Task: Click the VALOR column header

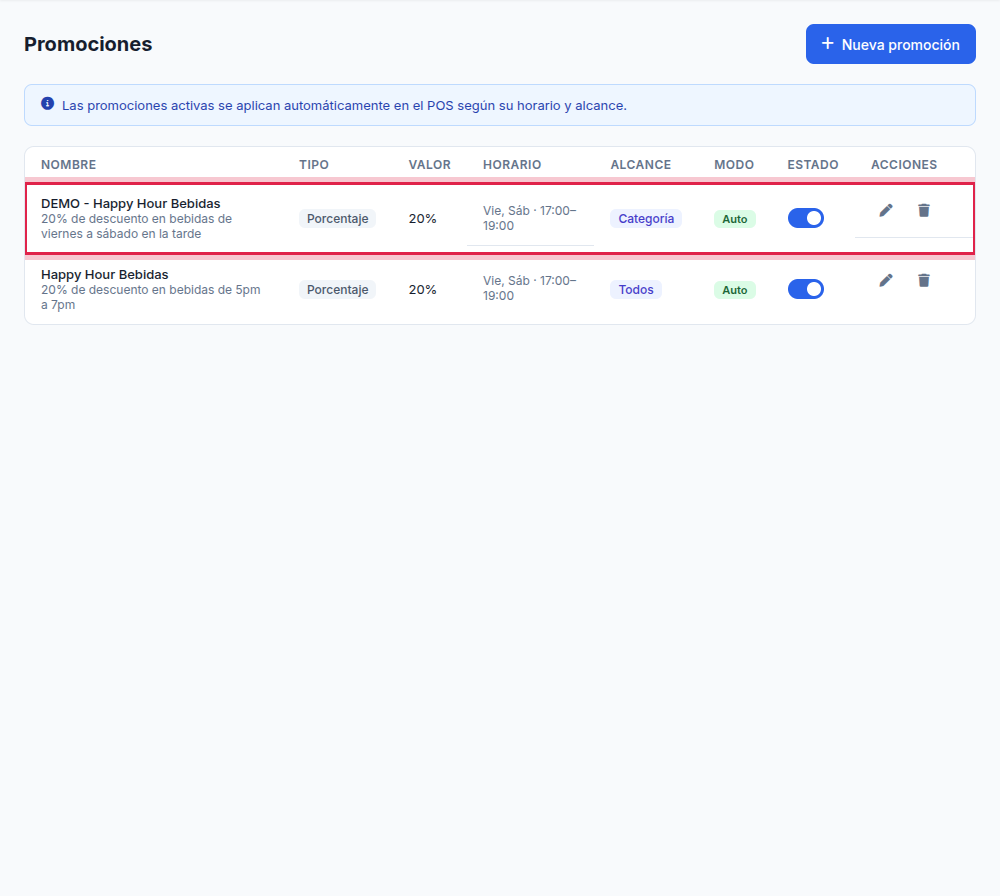Action: point(430,165)
